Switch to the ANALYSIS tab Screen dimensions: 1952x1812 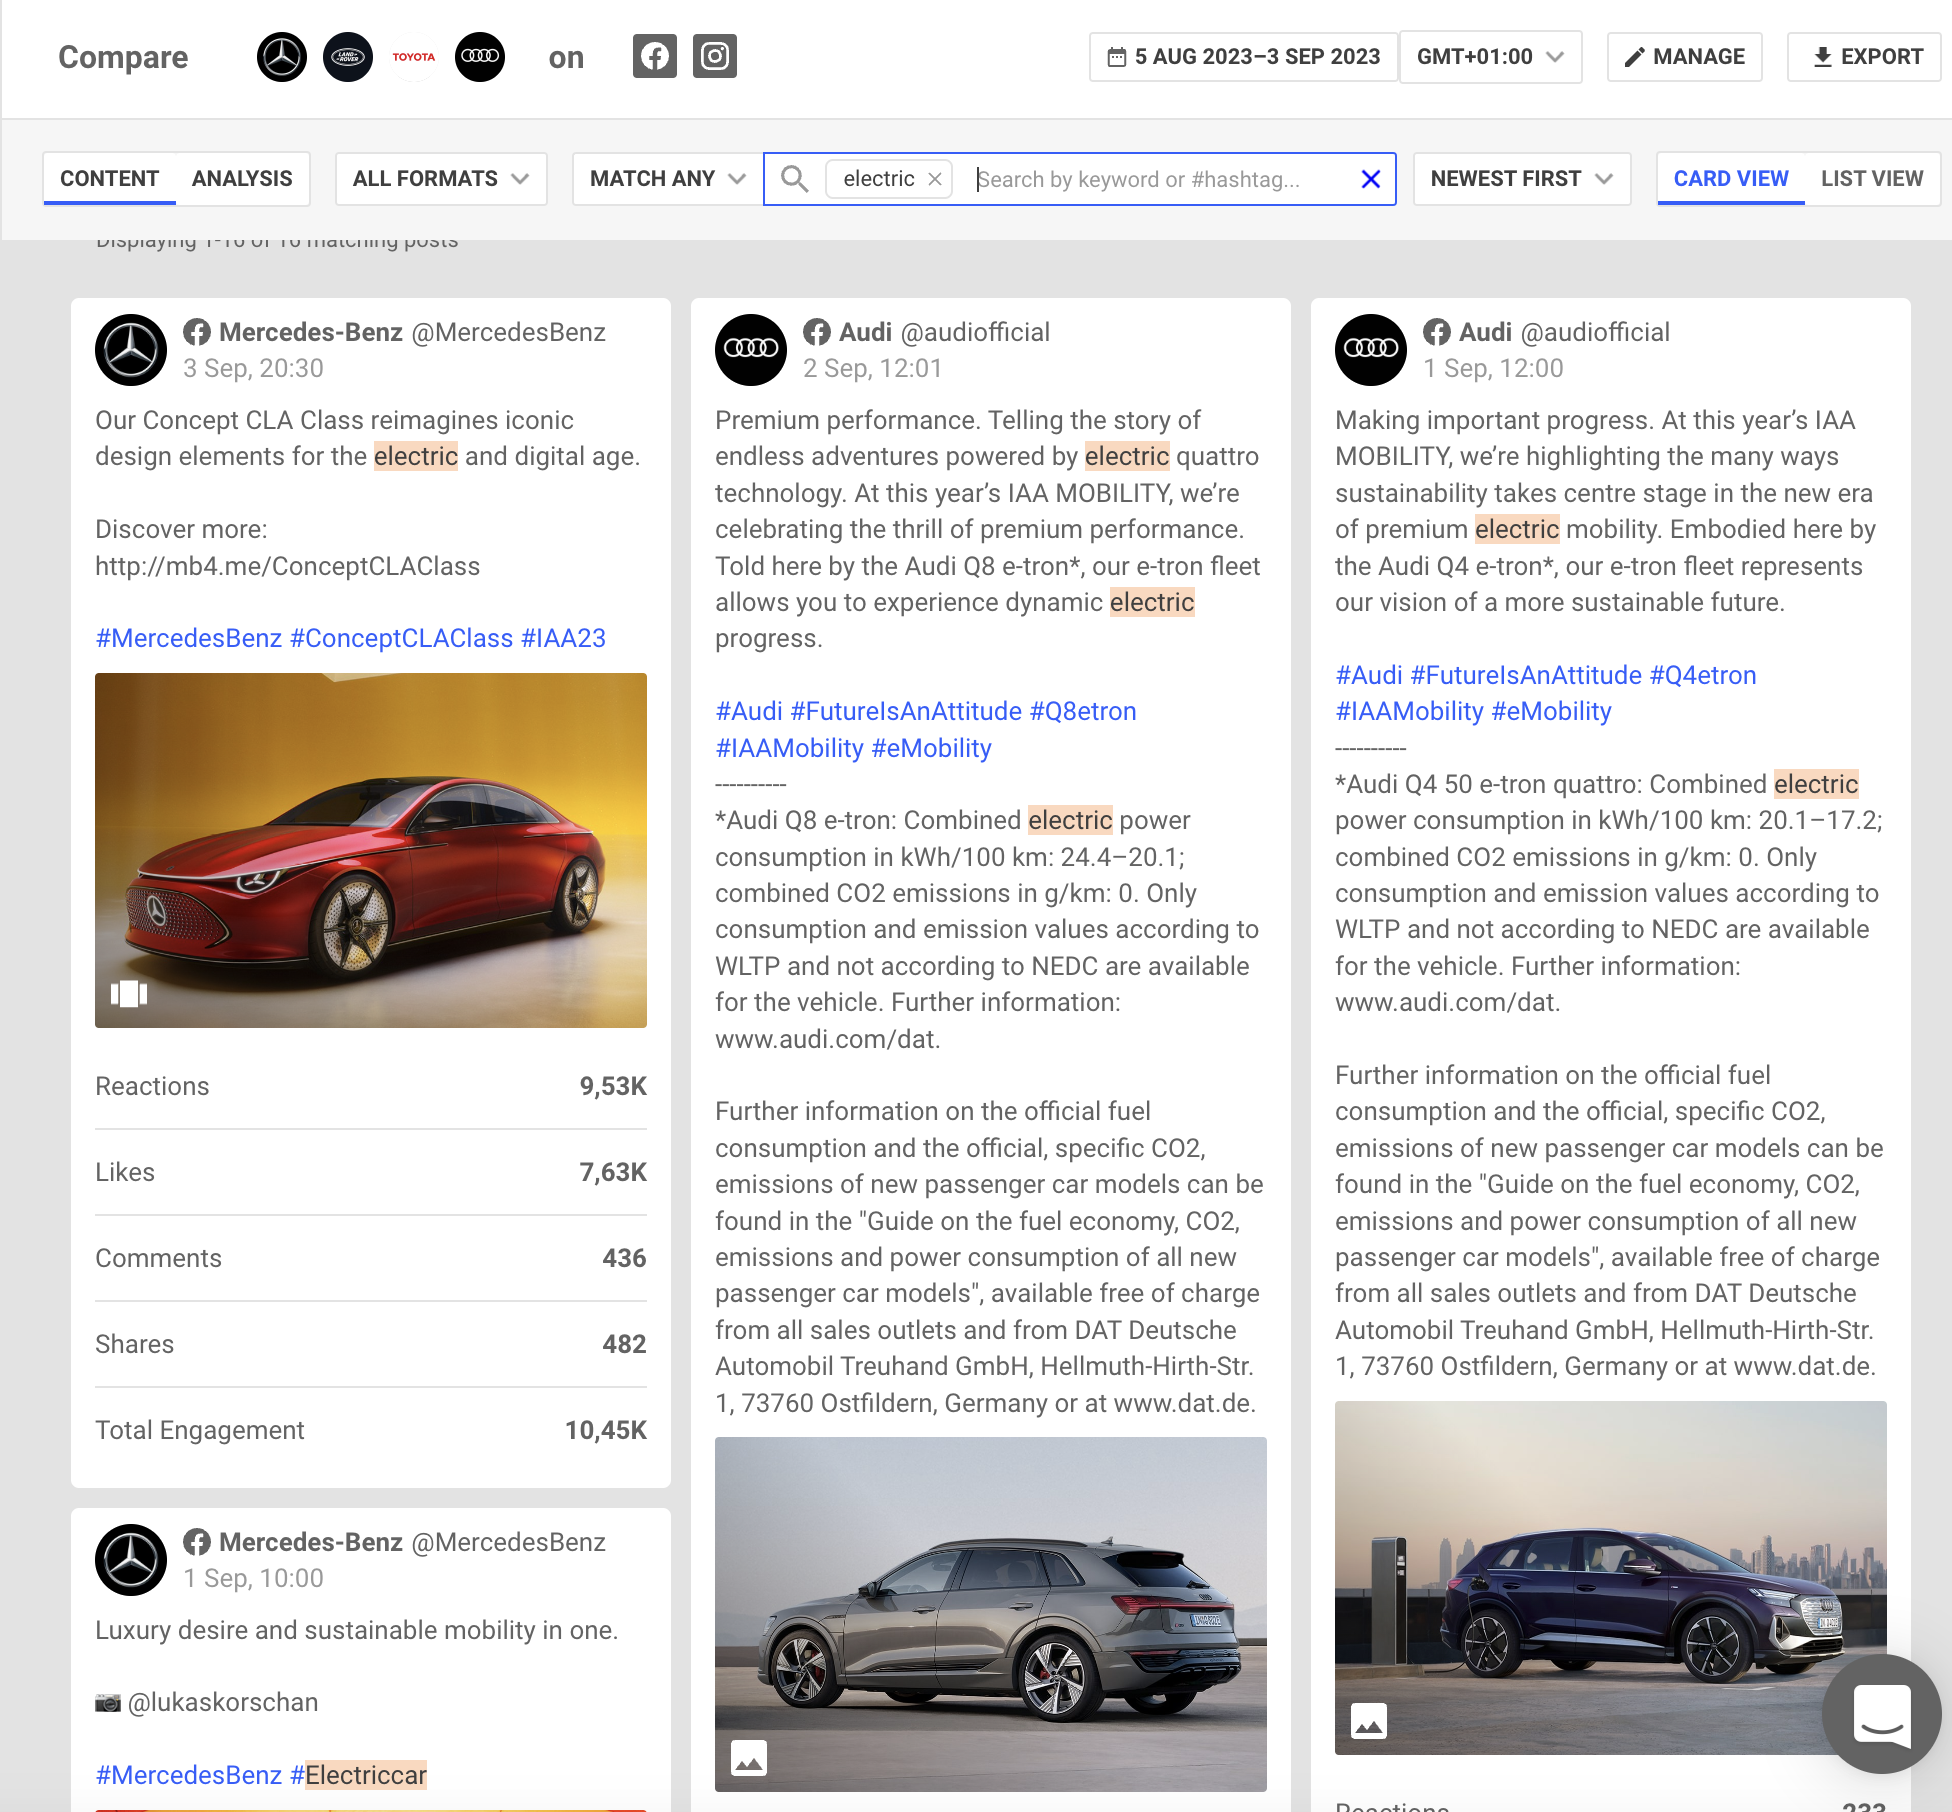242,179
